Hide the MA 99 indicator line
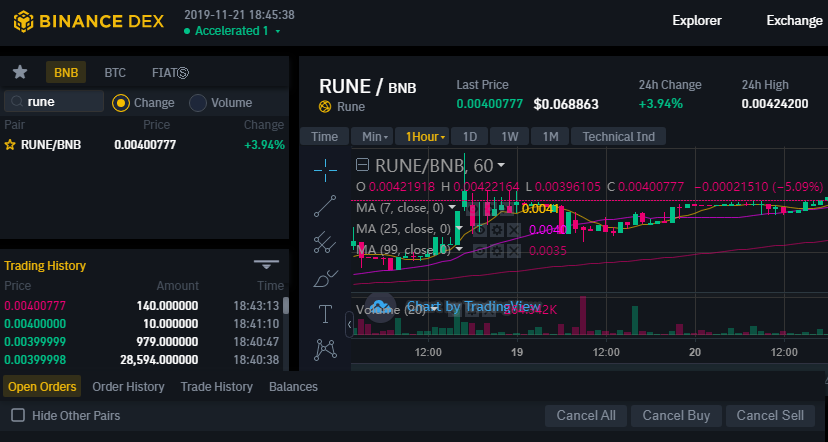The width and height of the screenshot is (828, 442). click(x=480, y=250)
